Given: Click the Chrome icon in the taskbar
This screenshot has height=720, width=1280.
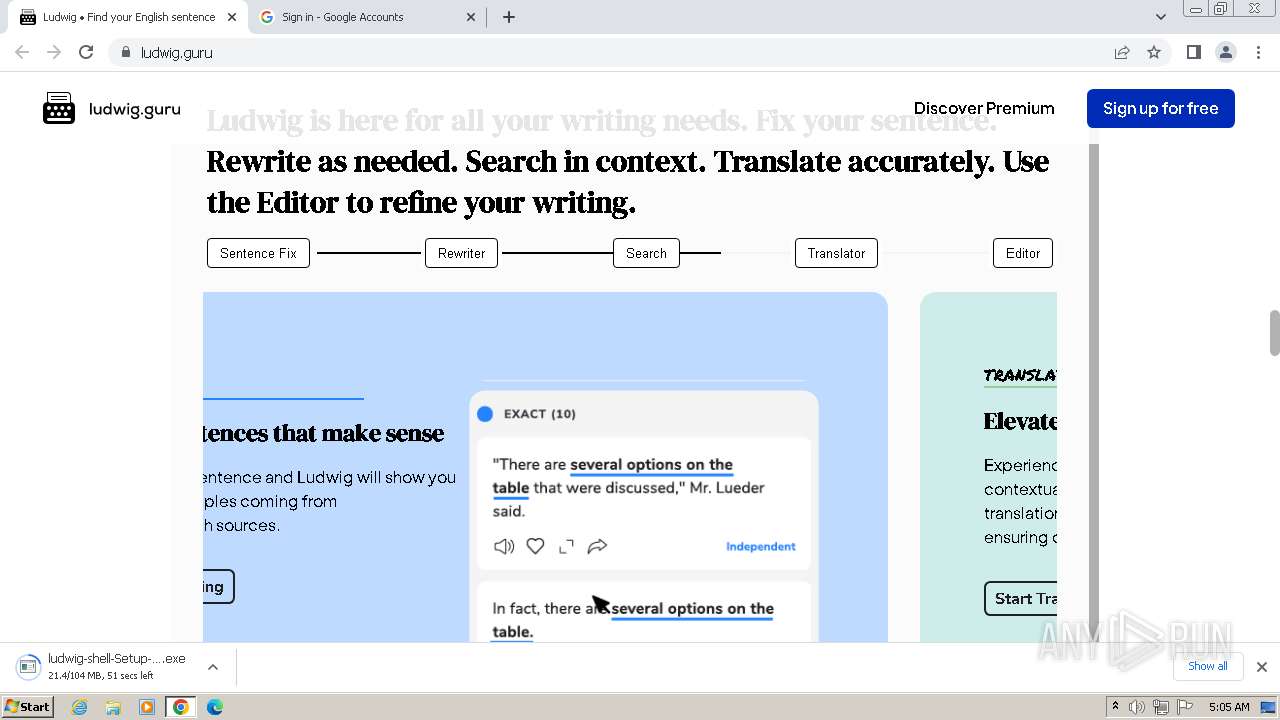Looking at the screenshot, I should 181,707.
